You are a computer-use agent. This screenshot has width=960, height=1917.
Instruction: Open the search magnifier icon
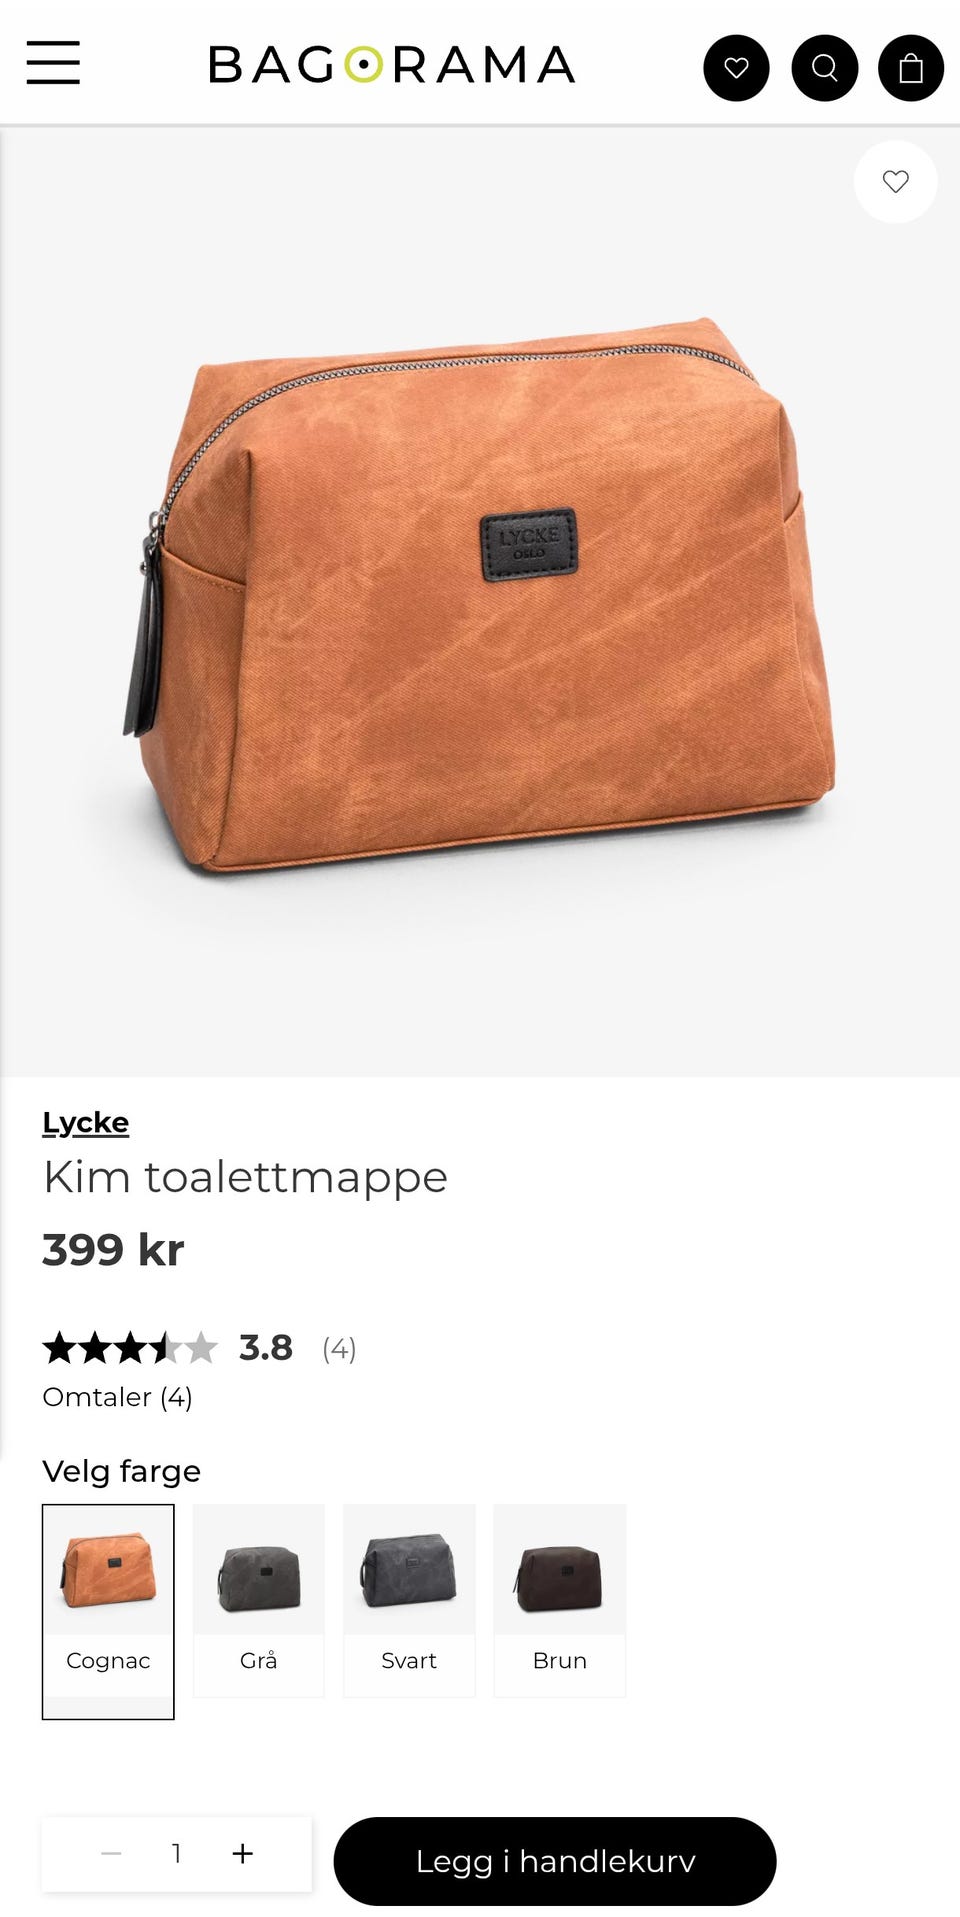824,68
